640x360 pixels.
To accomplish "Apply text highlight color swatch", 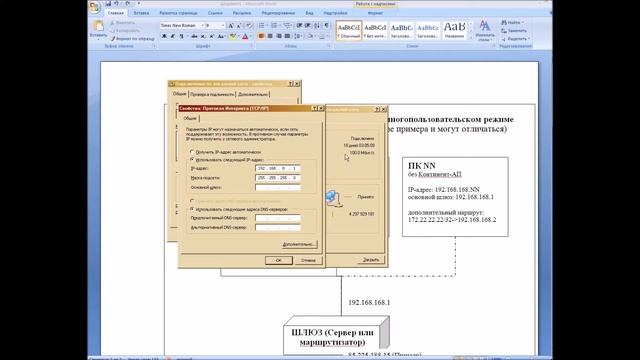I will [232, 36].
